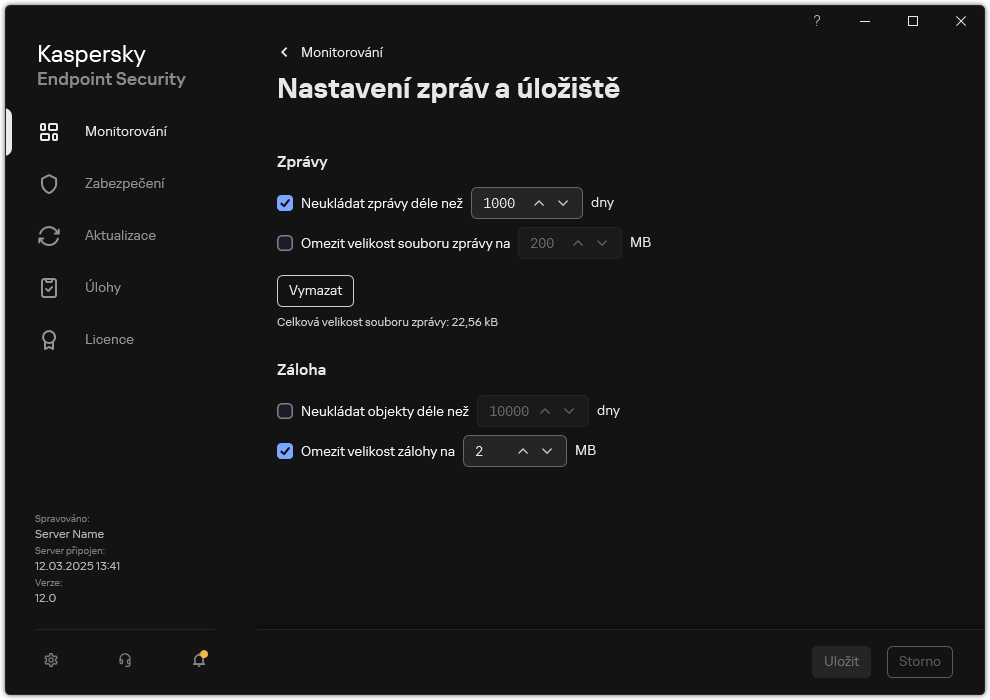Open the dropdown for záloha size value

pos(548,451)
